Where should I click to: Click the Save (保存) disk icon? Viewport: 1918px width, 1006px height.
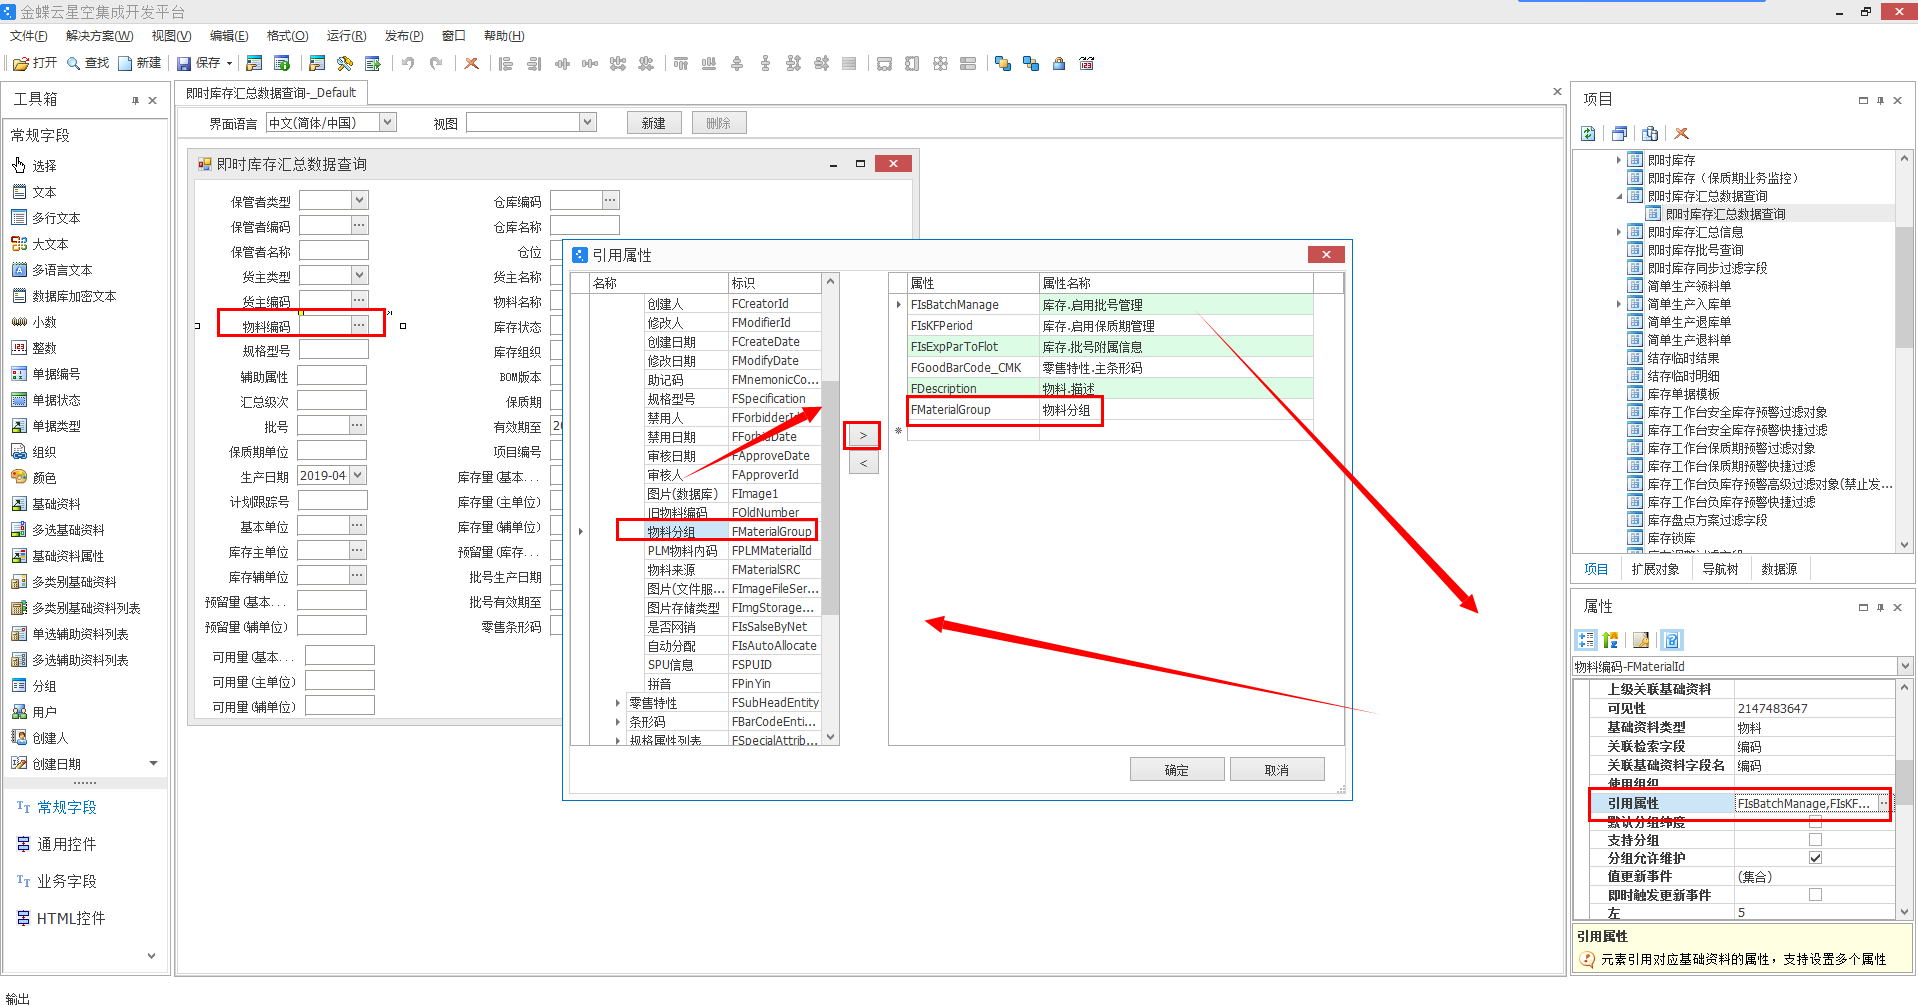[184, 63]
